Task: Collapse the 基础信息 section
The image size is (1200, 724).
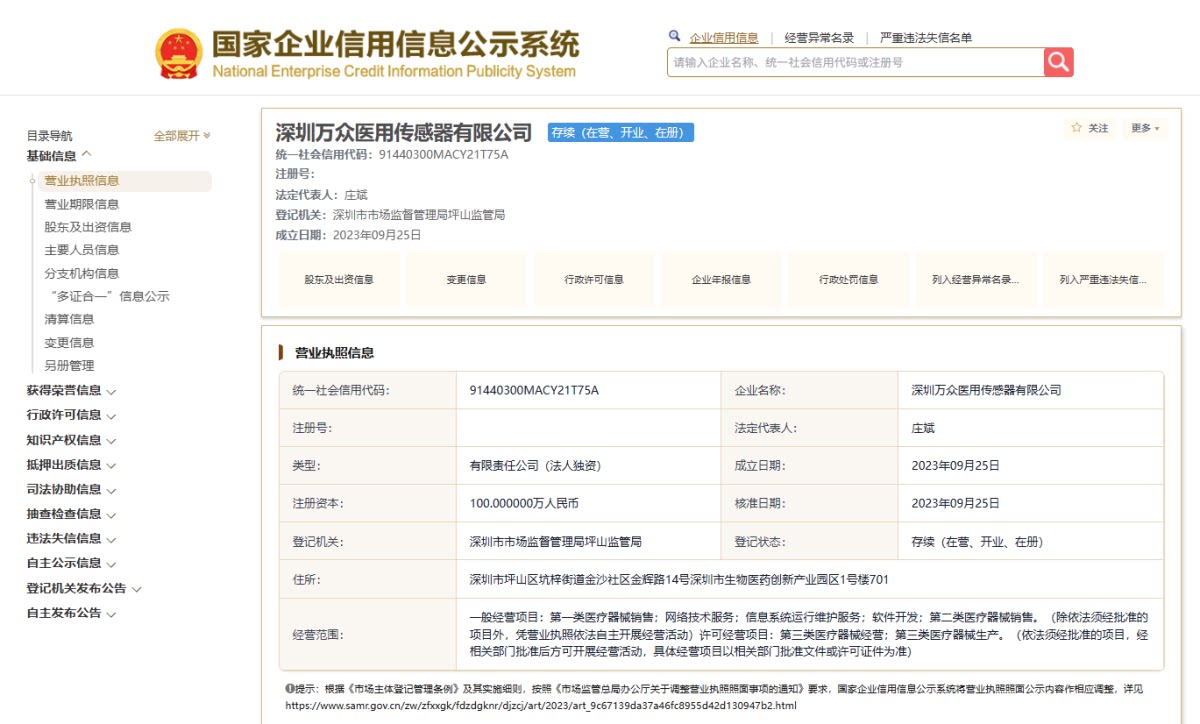Action: click(59, 156)
